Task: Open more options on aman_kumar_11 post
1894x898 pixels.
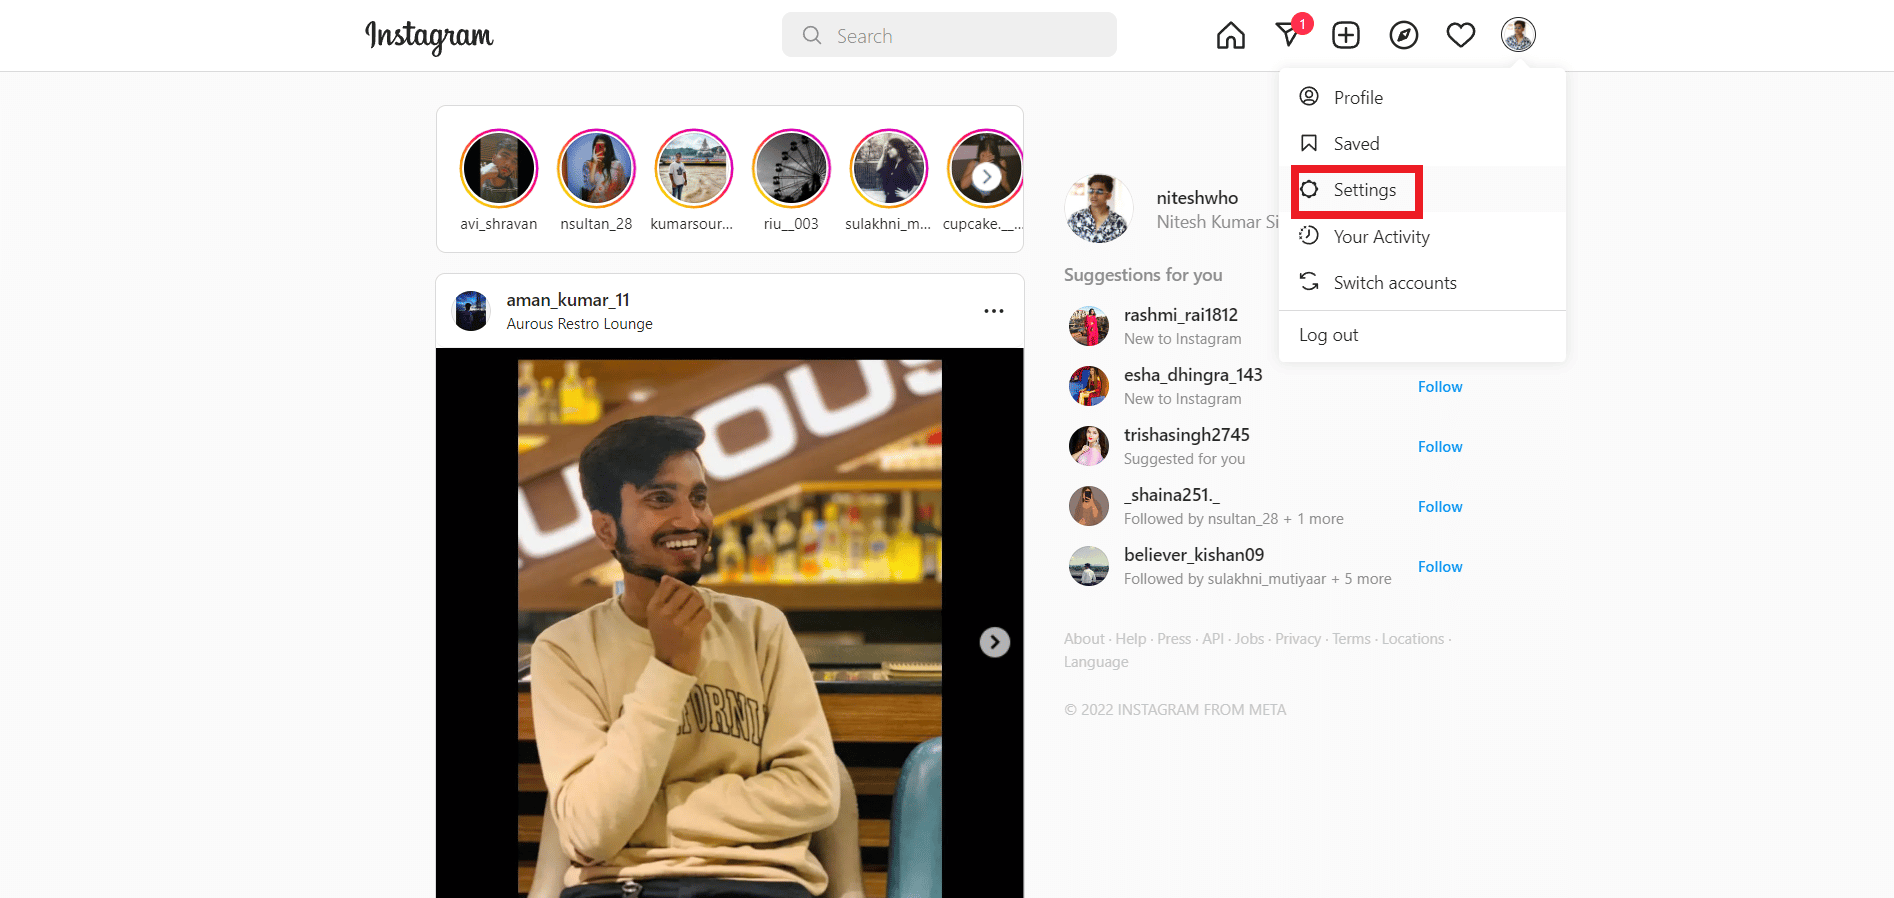Action: 993,311
